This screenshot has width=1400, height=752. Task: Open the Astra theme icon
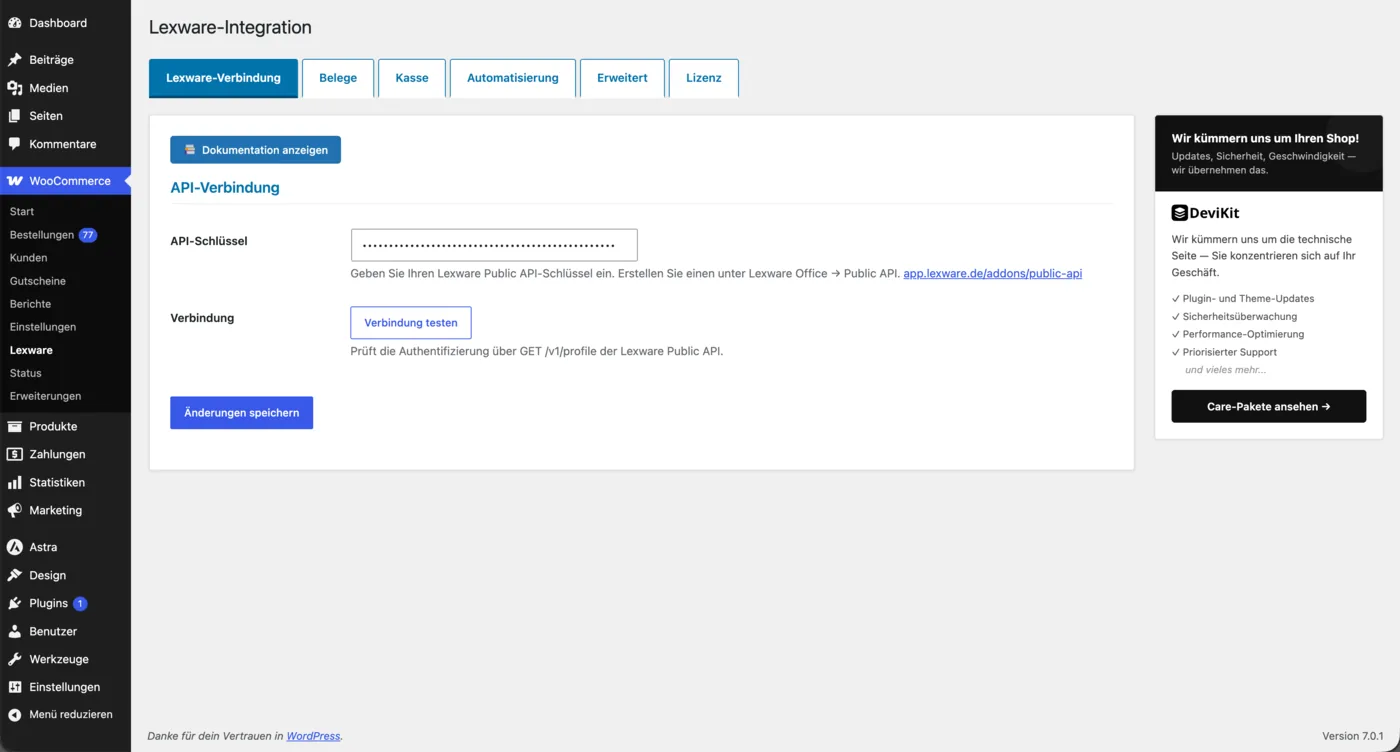14,547
